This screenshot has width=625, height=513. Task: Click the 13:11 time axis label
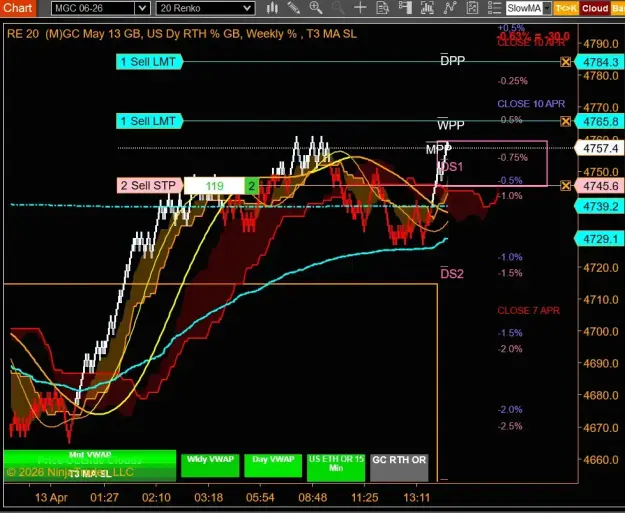point(417,497)
